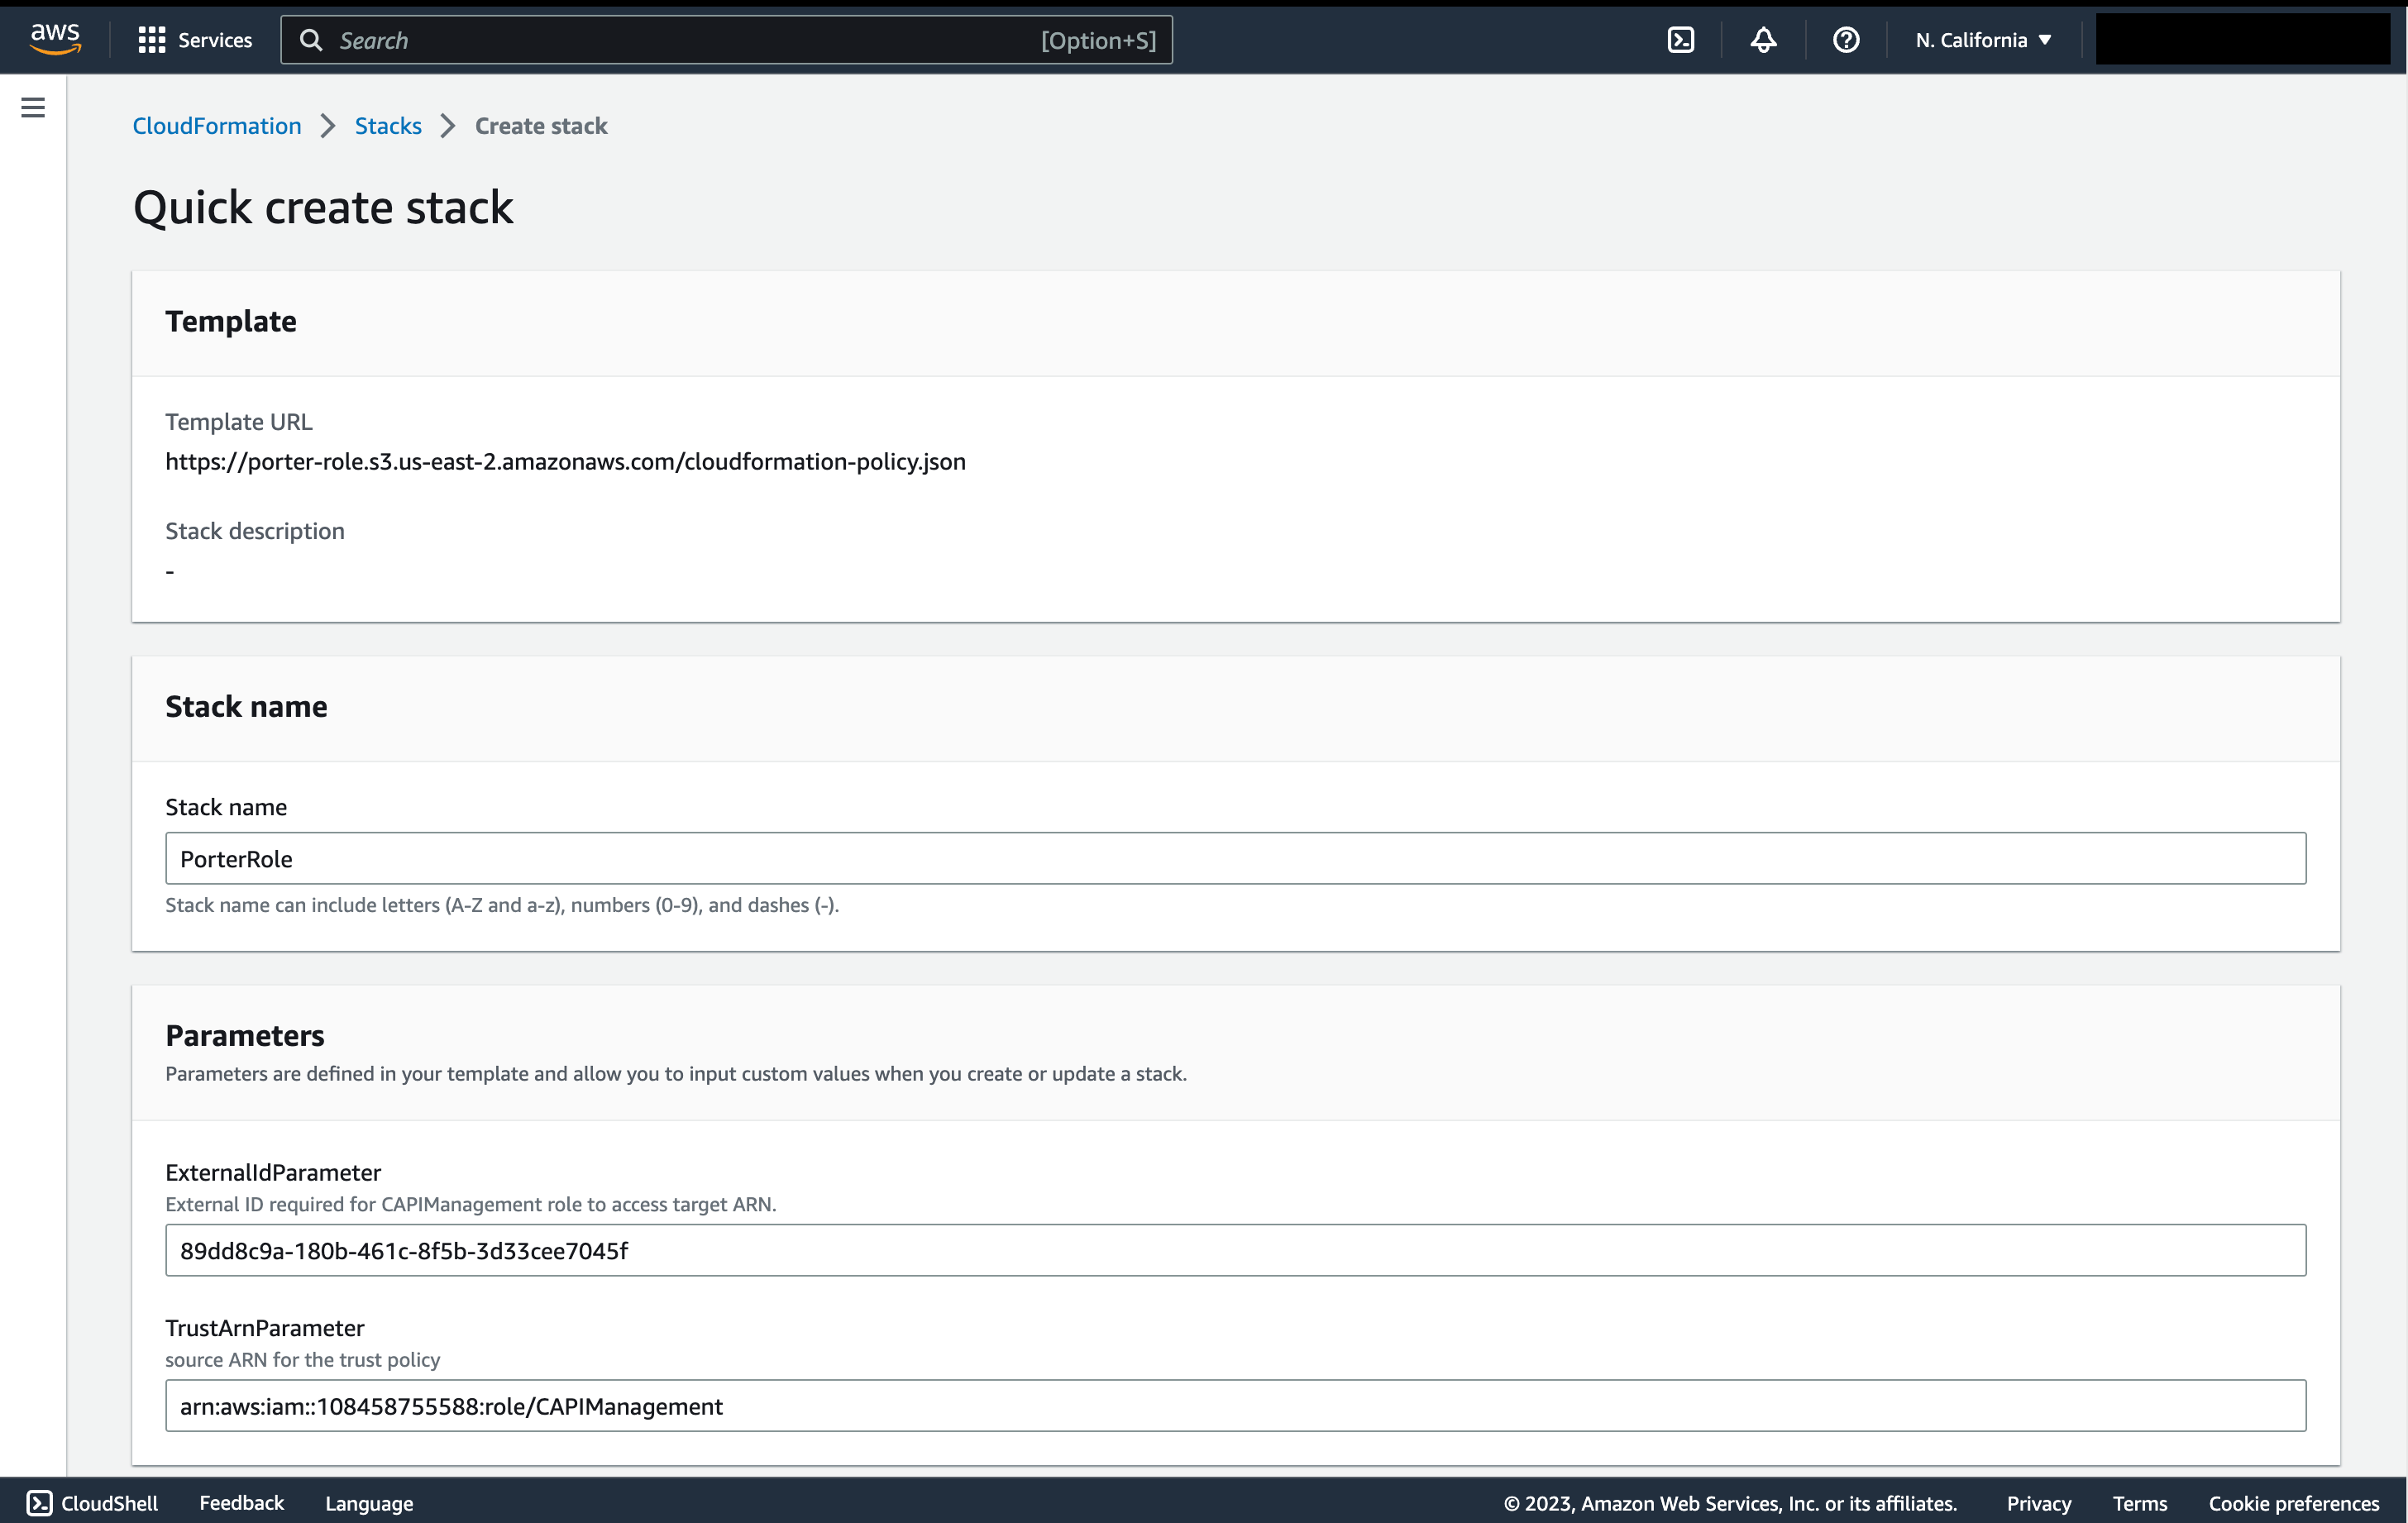Select the Create stack breadcrumb text
Image resolution: width=2408 pixels, height=1523 pixels.
coord(541,126)
